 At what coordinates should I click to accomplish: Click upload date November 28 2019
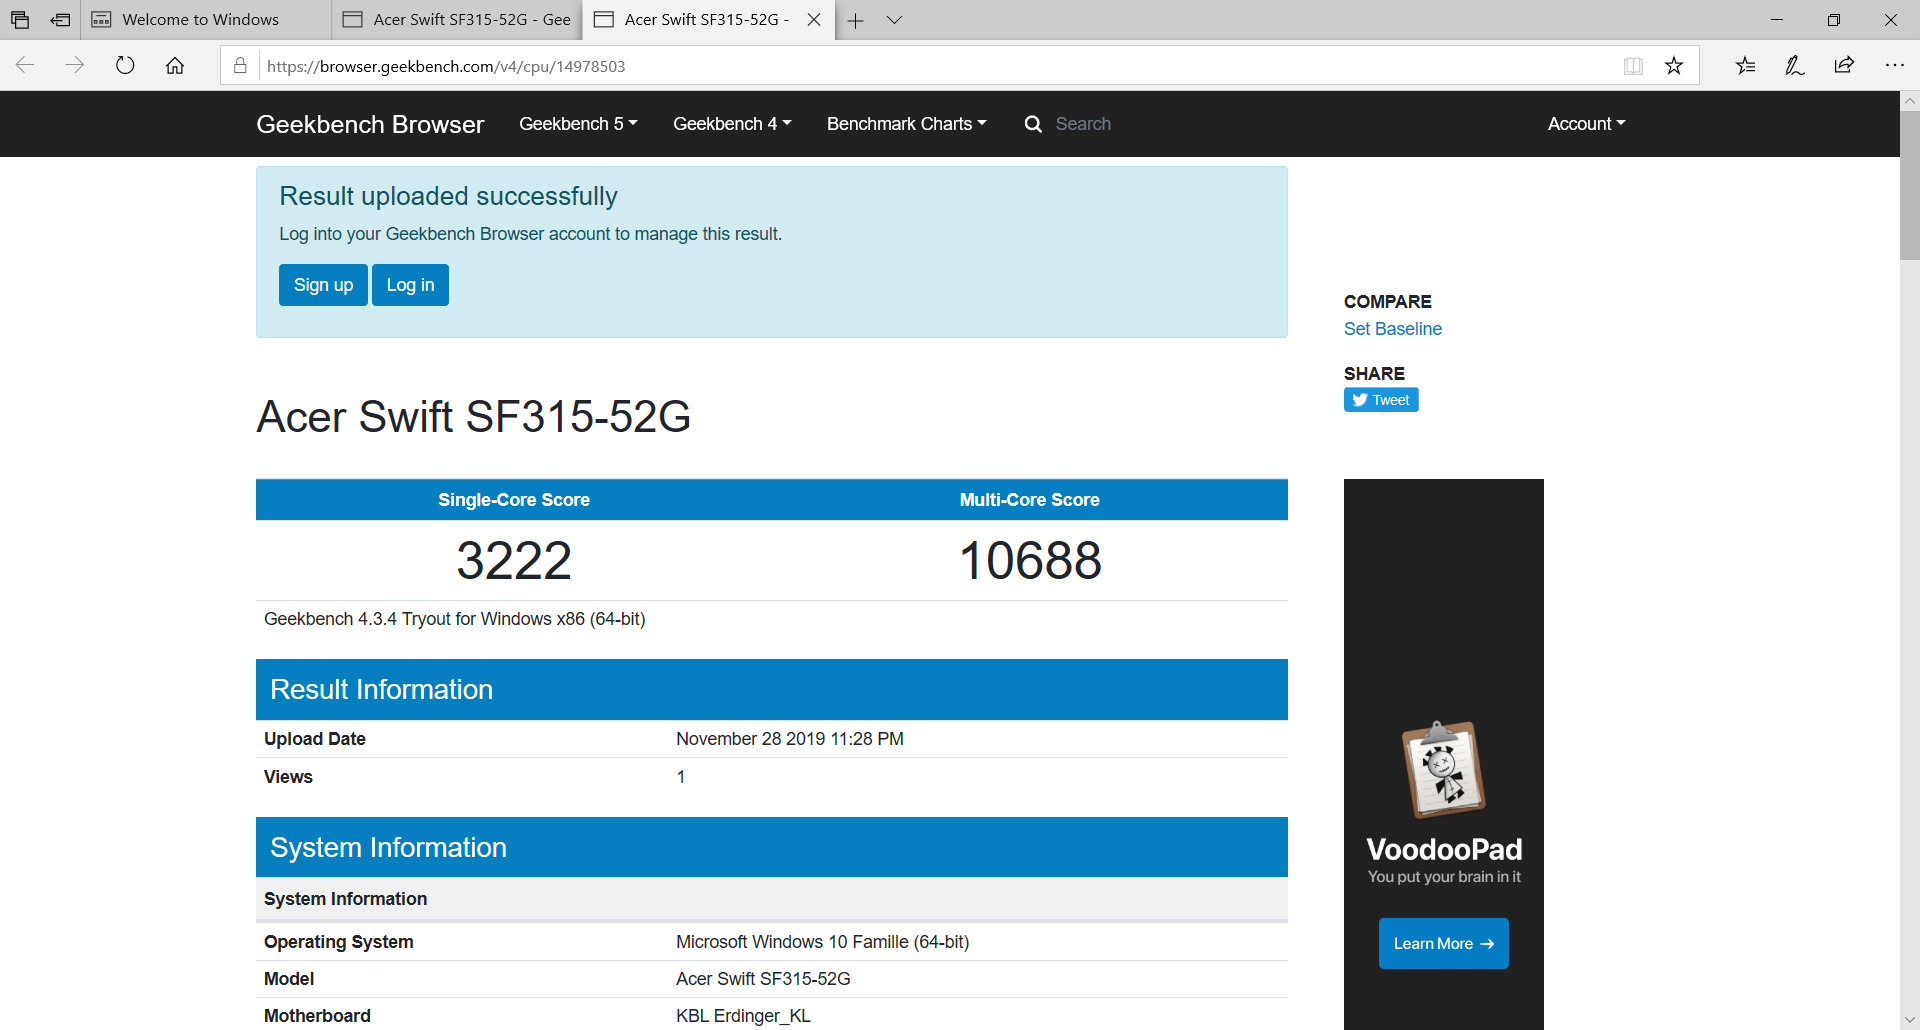(x=789, y=739)
